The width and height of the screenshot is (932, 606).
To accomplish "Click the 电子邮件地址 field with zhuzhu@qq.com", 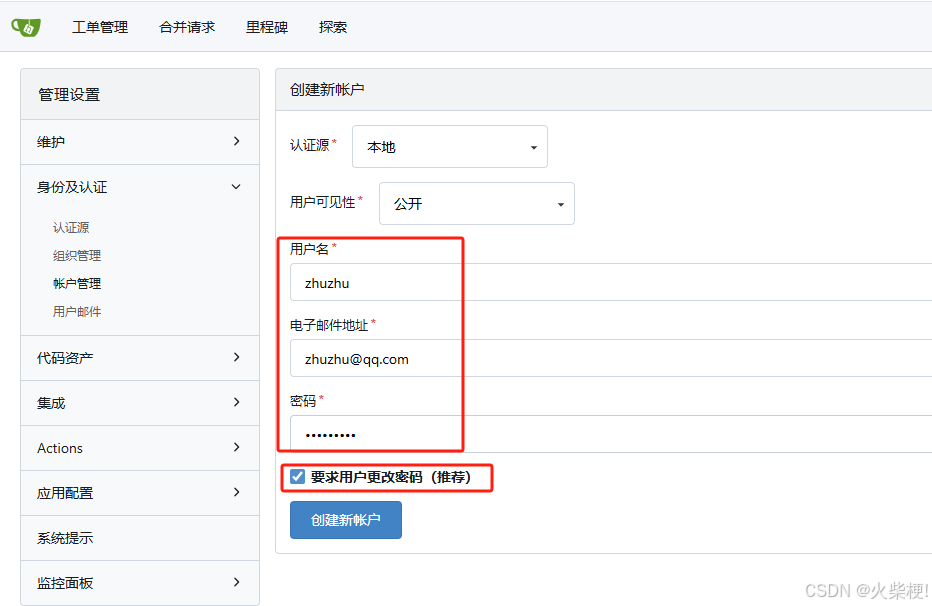I will 610,359.
